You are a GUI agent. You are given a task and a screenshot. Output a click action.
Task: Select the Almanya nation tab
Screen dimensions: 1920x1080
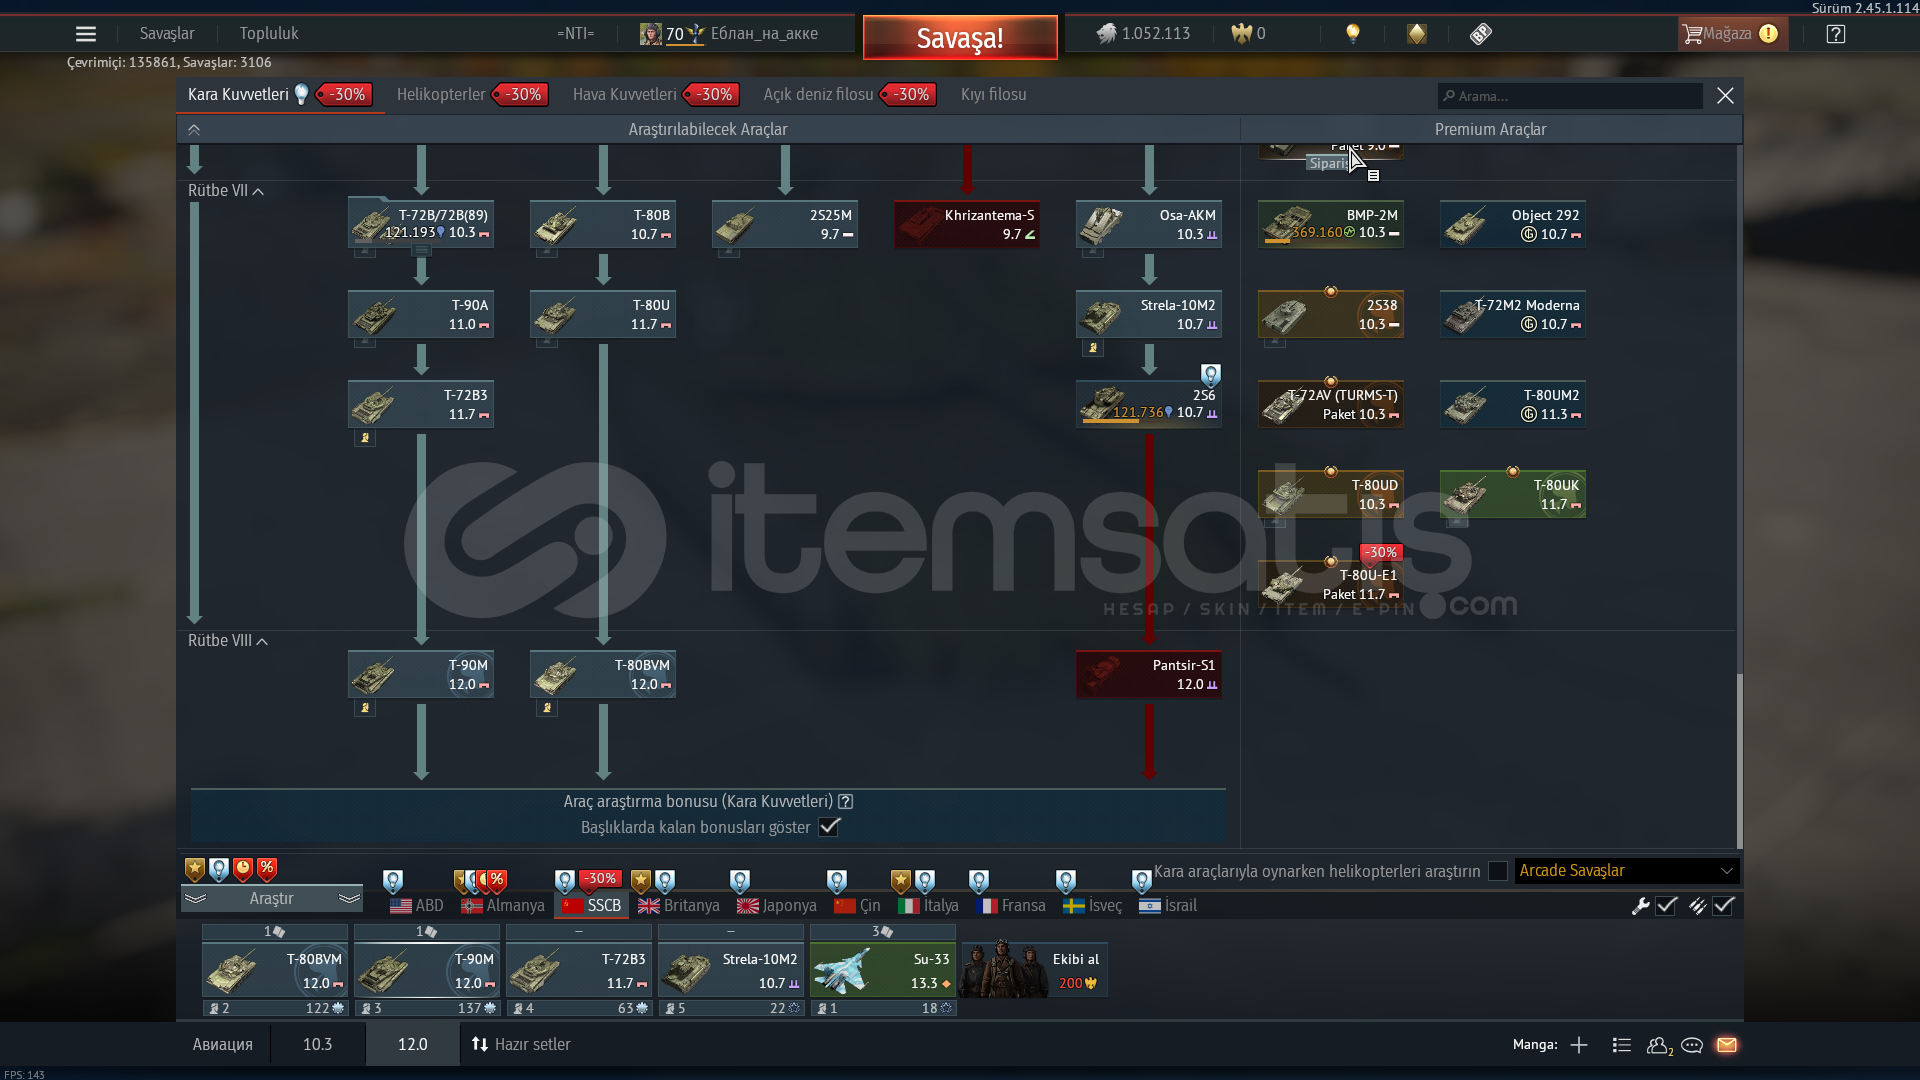503,906
